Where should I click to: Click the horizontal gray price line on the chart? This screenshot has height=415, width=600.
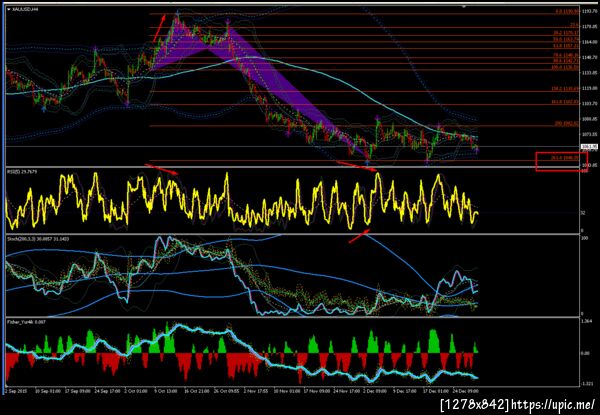293,146
